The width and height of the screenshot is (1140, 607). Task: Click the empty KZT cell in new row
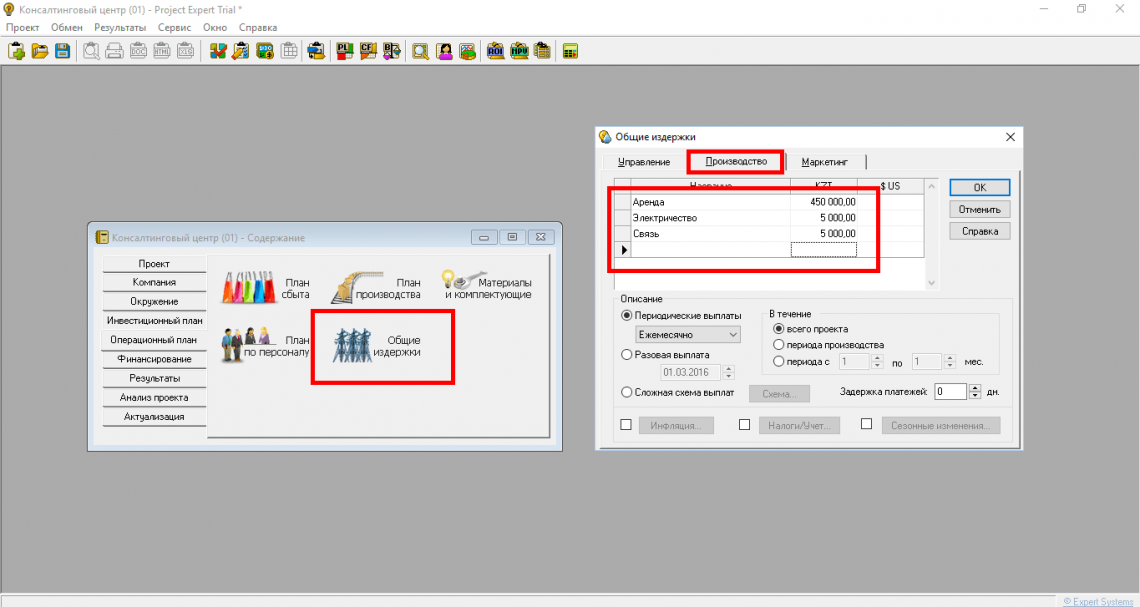823,249
